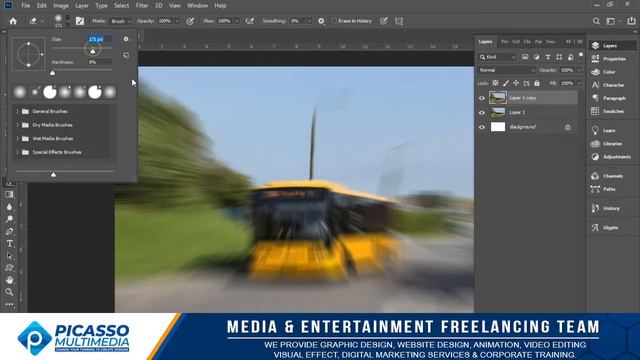Lock transparent pixels icon
Image resolution: width=640 pixels, height=360 pixels.
(x=495, y=83)
